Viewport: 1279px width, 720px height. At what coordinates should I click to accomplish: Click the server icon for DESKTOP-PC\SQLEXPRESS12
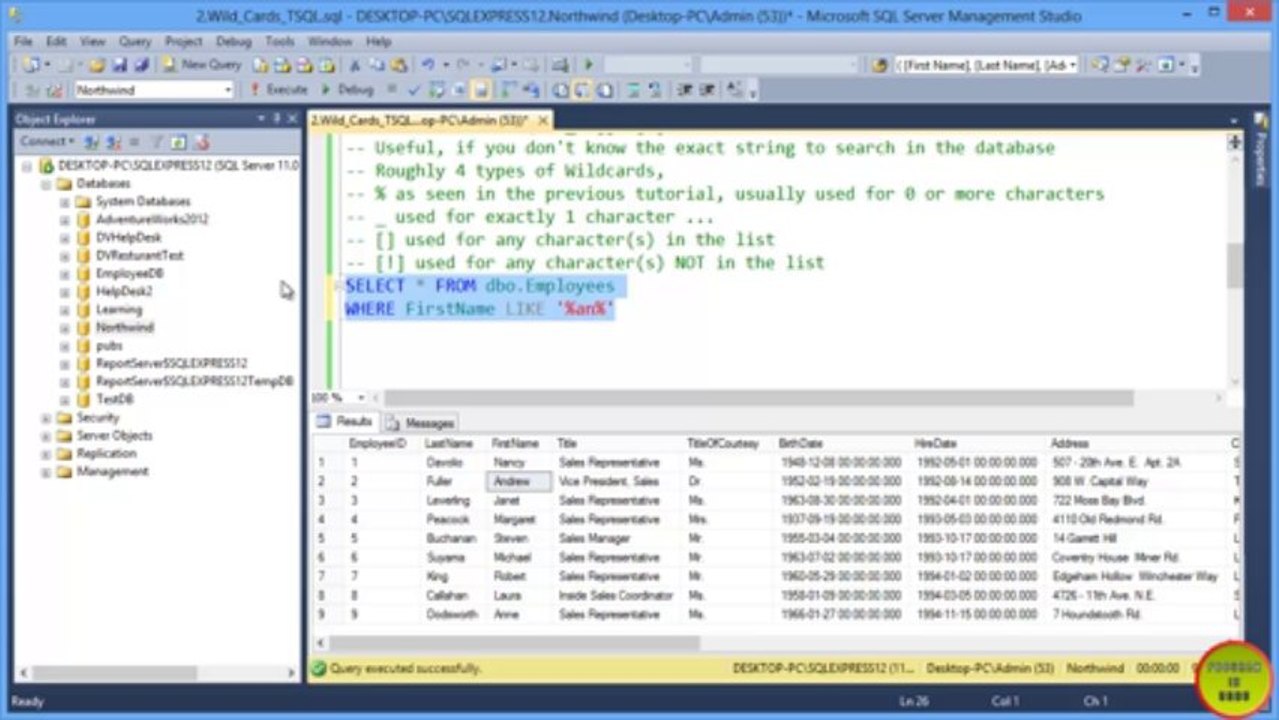[x=46, y=165]
